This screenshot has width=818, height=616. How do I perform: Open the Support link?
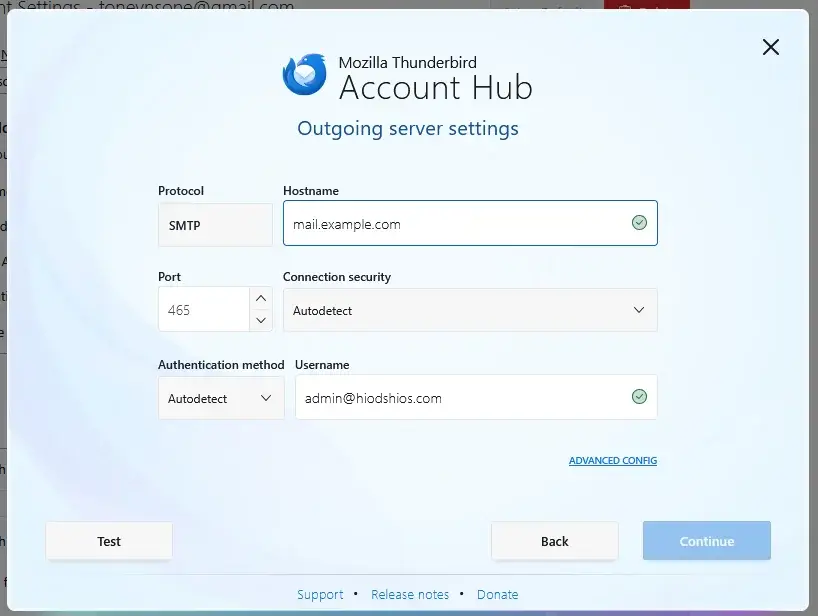[320, 594]
